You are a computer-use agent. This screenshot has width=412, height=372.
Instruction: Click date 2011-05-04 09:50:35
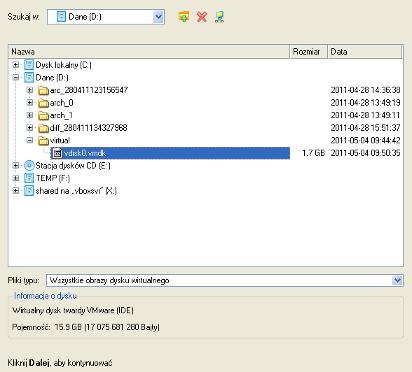tap(365, 153)
